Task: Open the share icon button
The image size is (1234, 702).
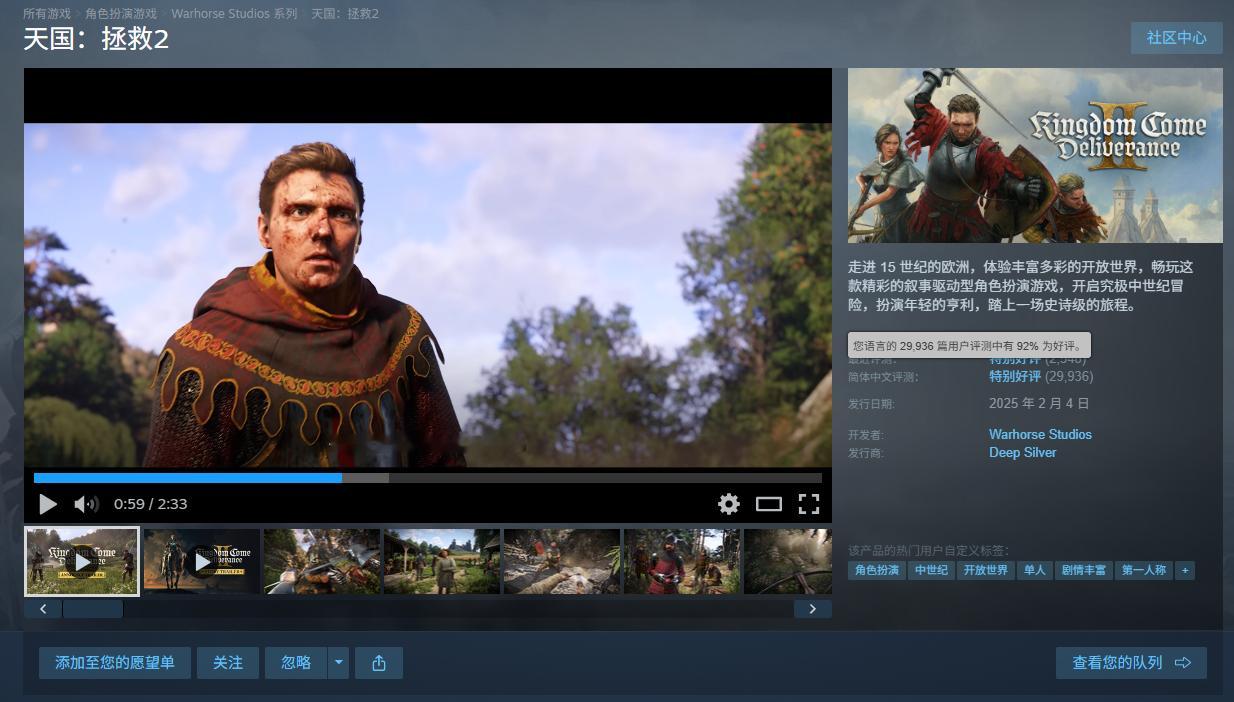Action: 379,663
